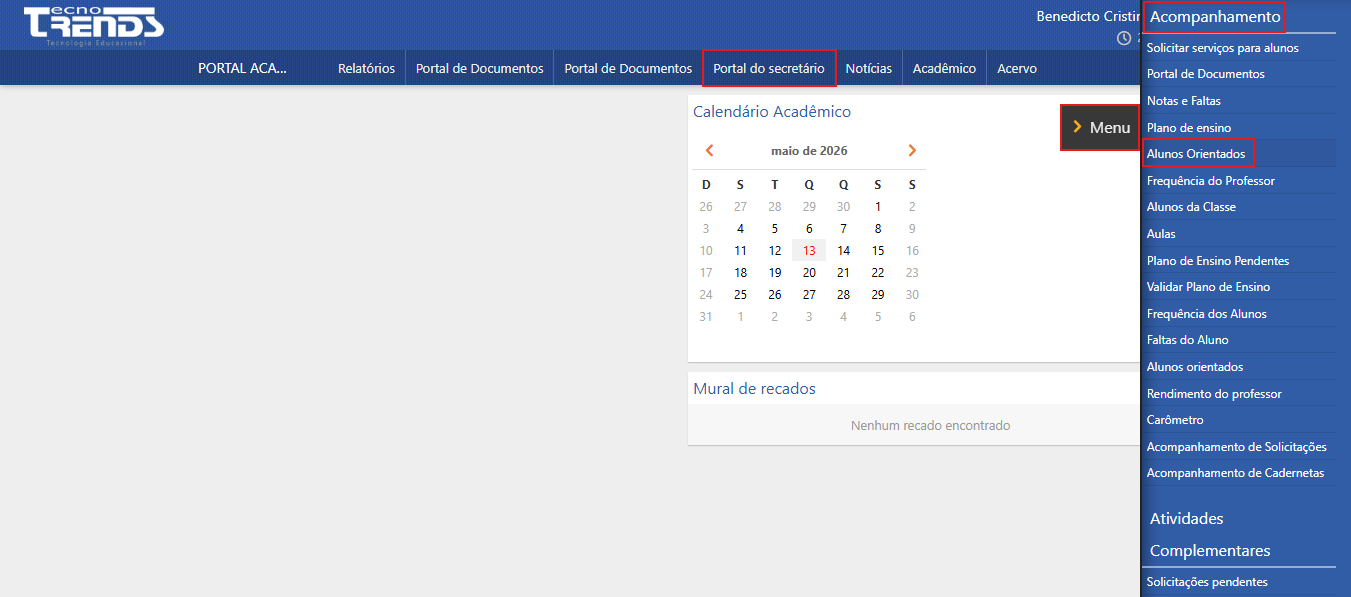Click the clock icon below the user name

coord(1124,38)
